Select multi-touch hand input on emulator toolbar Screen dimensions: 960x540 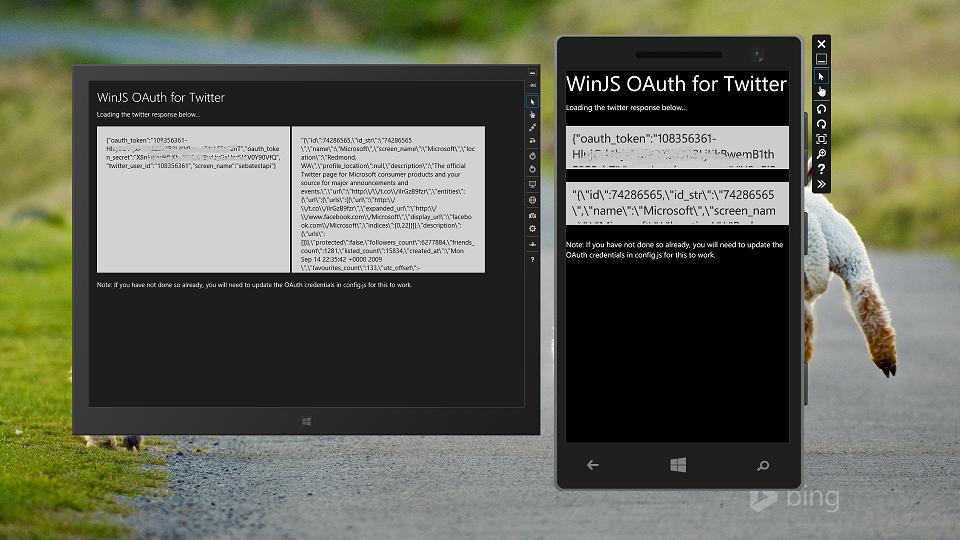821,92
